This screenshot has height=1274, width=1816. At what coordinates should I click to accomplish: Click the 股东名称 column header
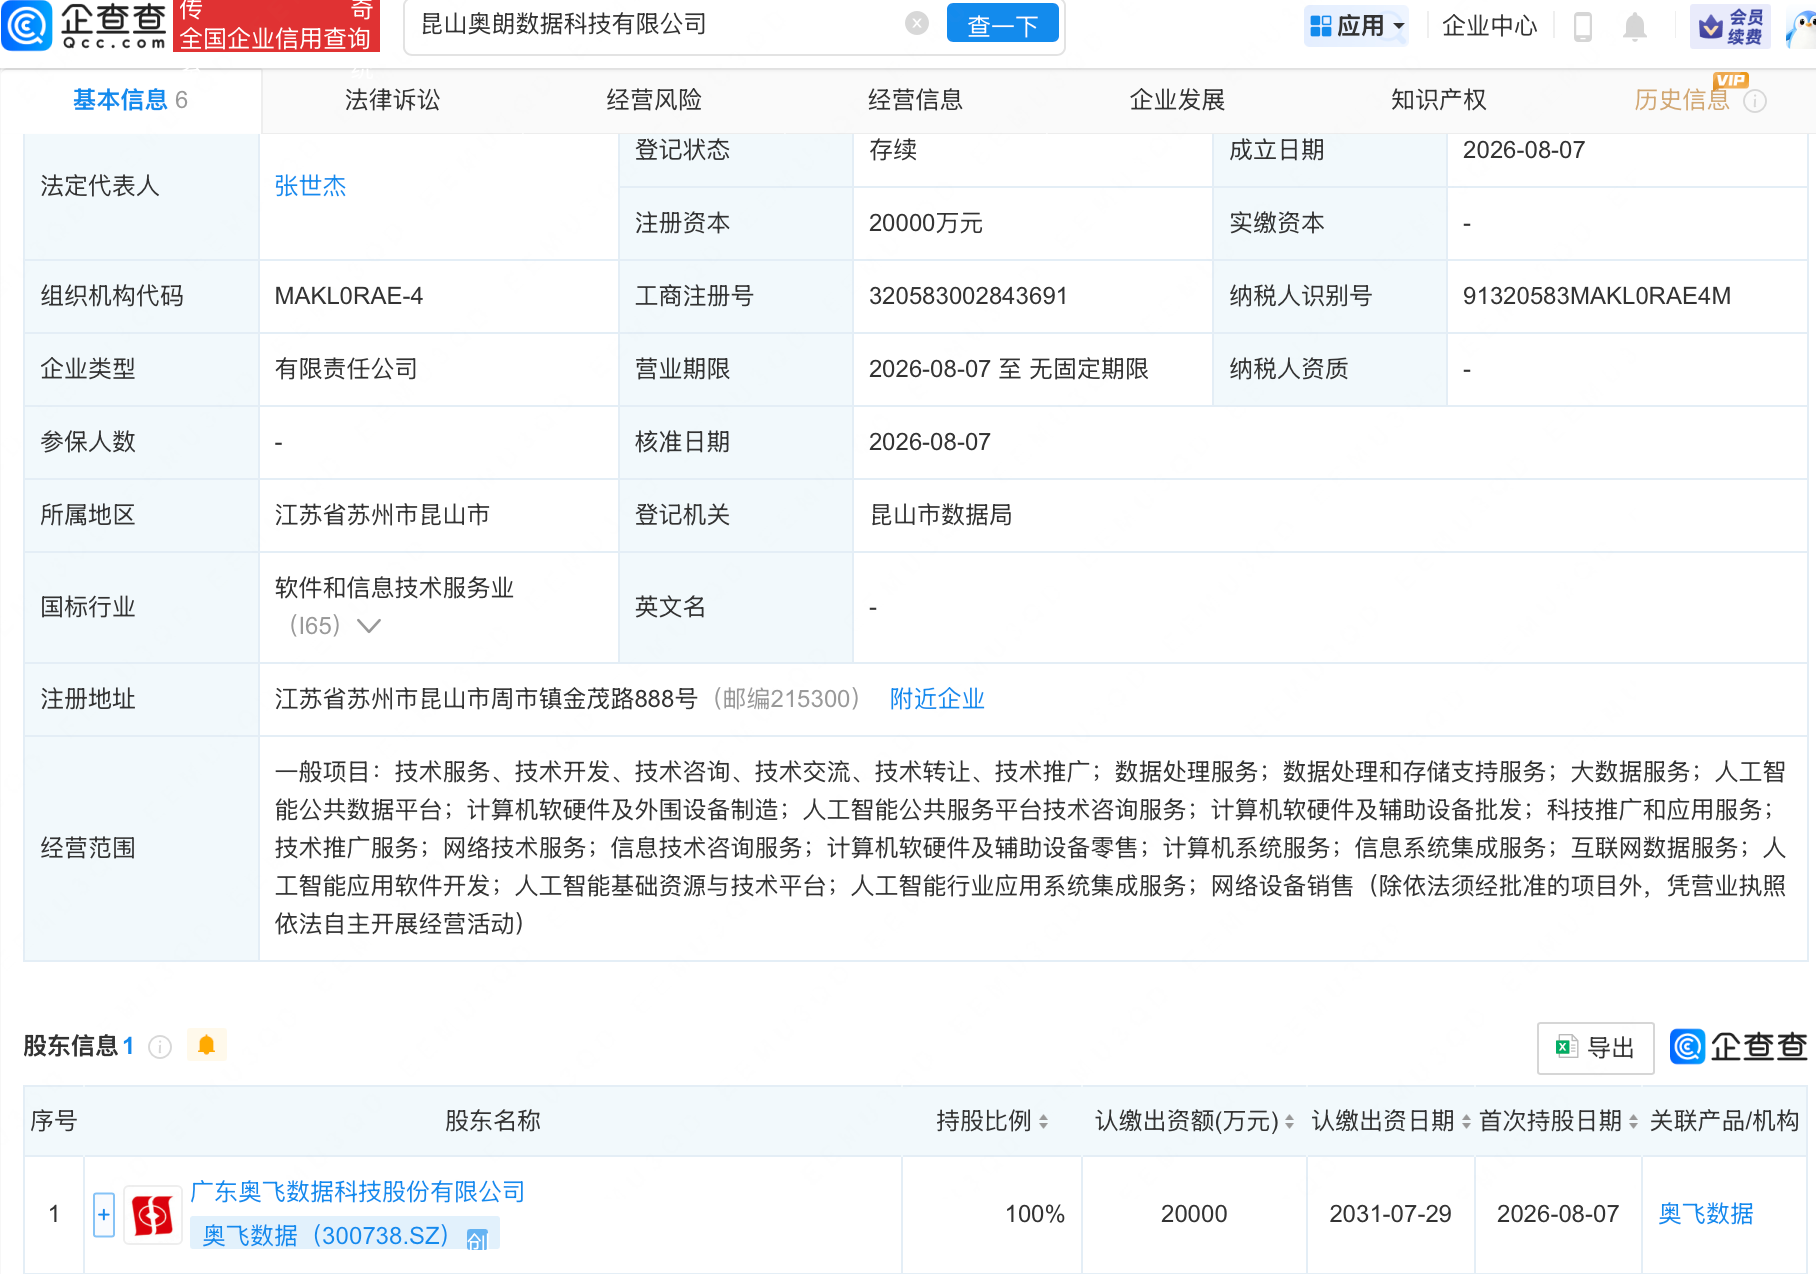493,1121
